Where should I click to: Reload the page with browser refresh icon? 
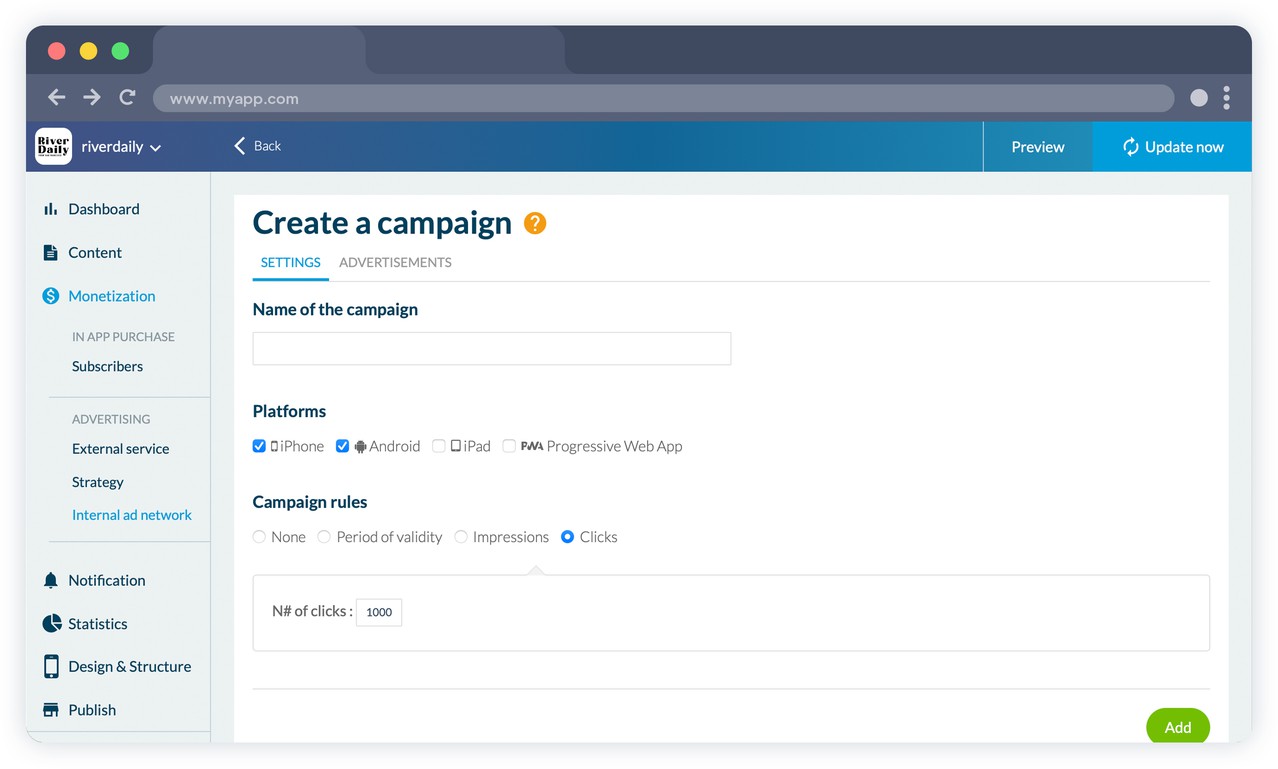coord(127,97)
